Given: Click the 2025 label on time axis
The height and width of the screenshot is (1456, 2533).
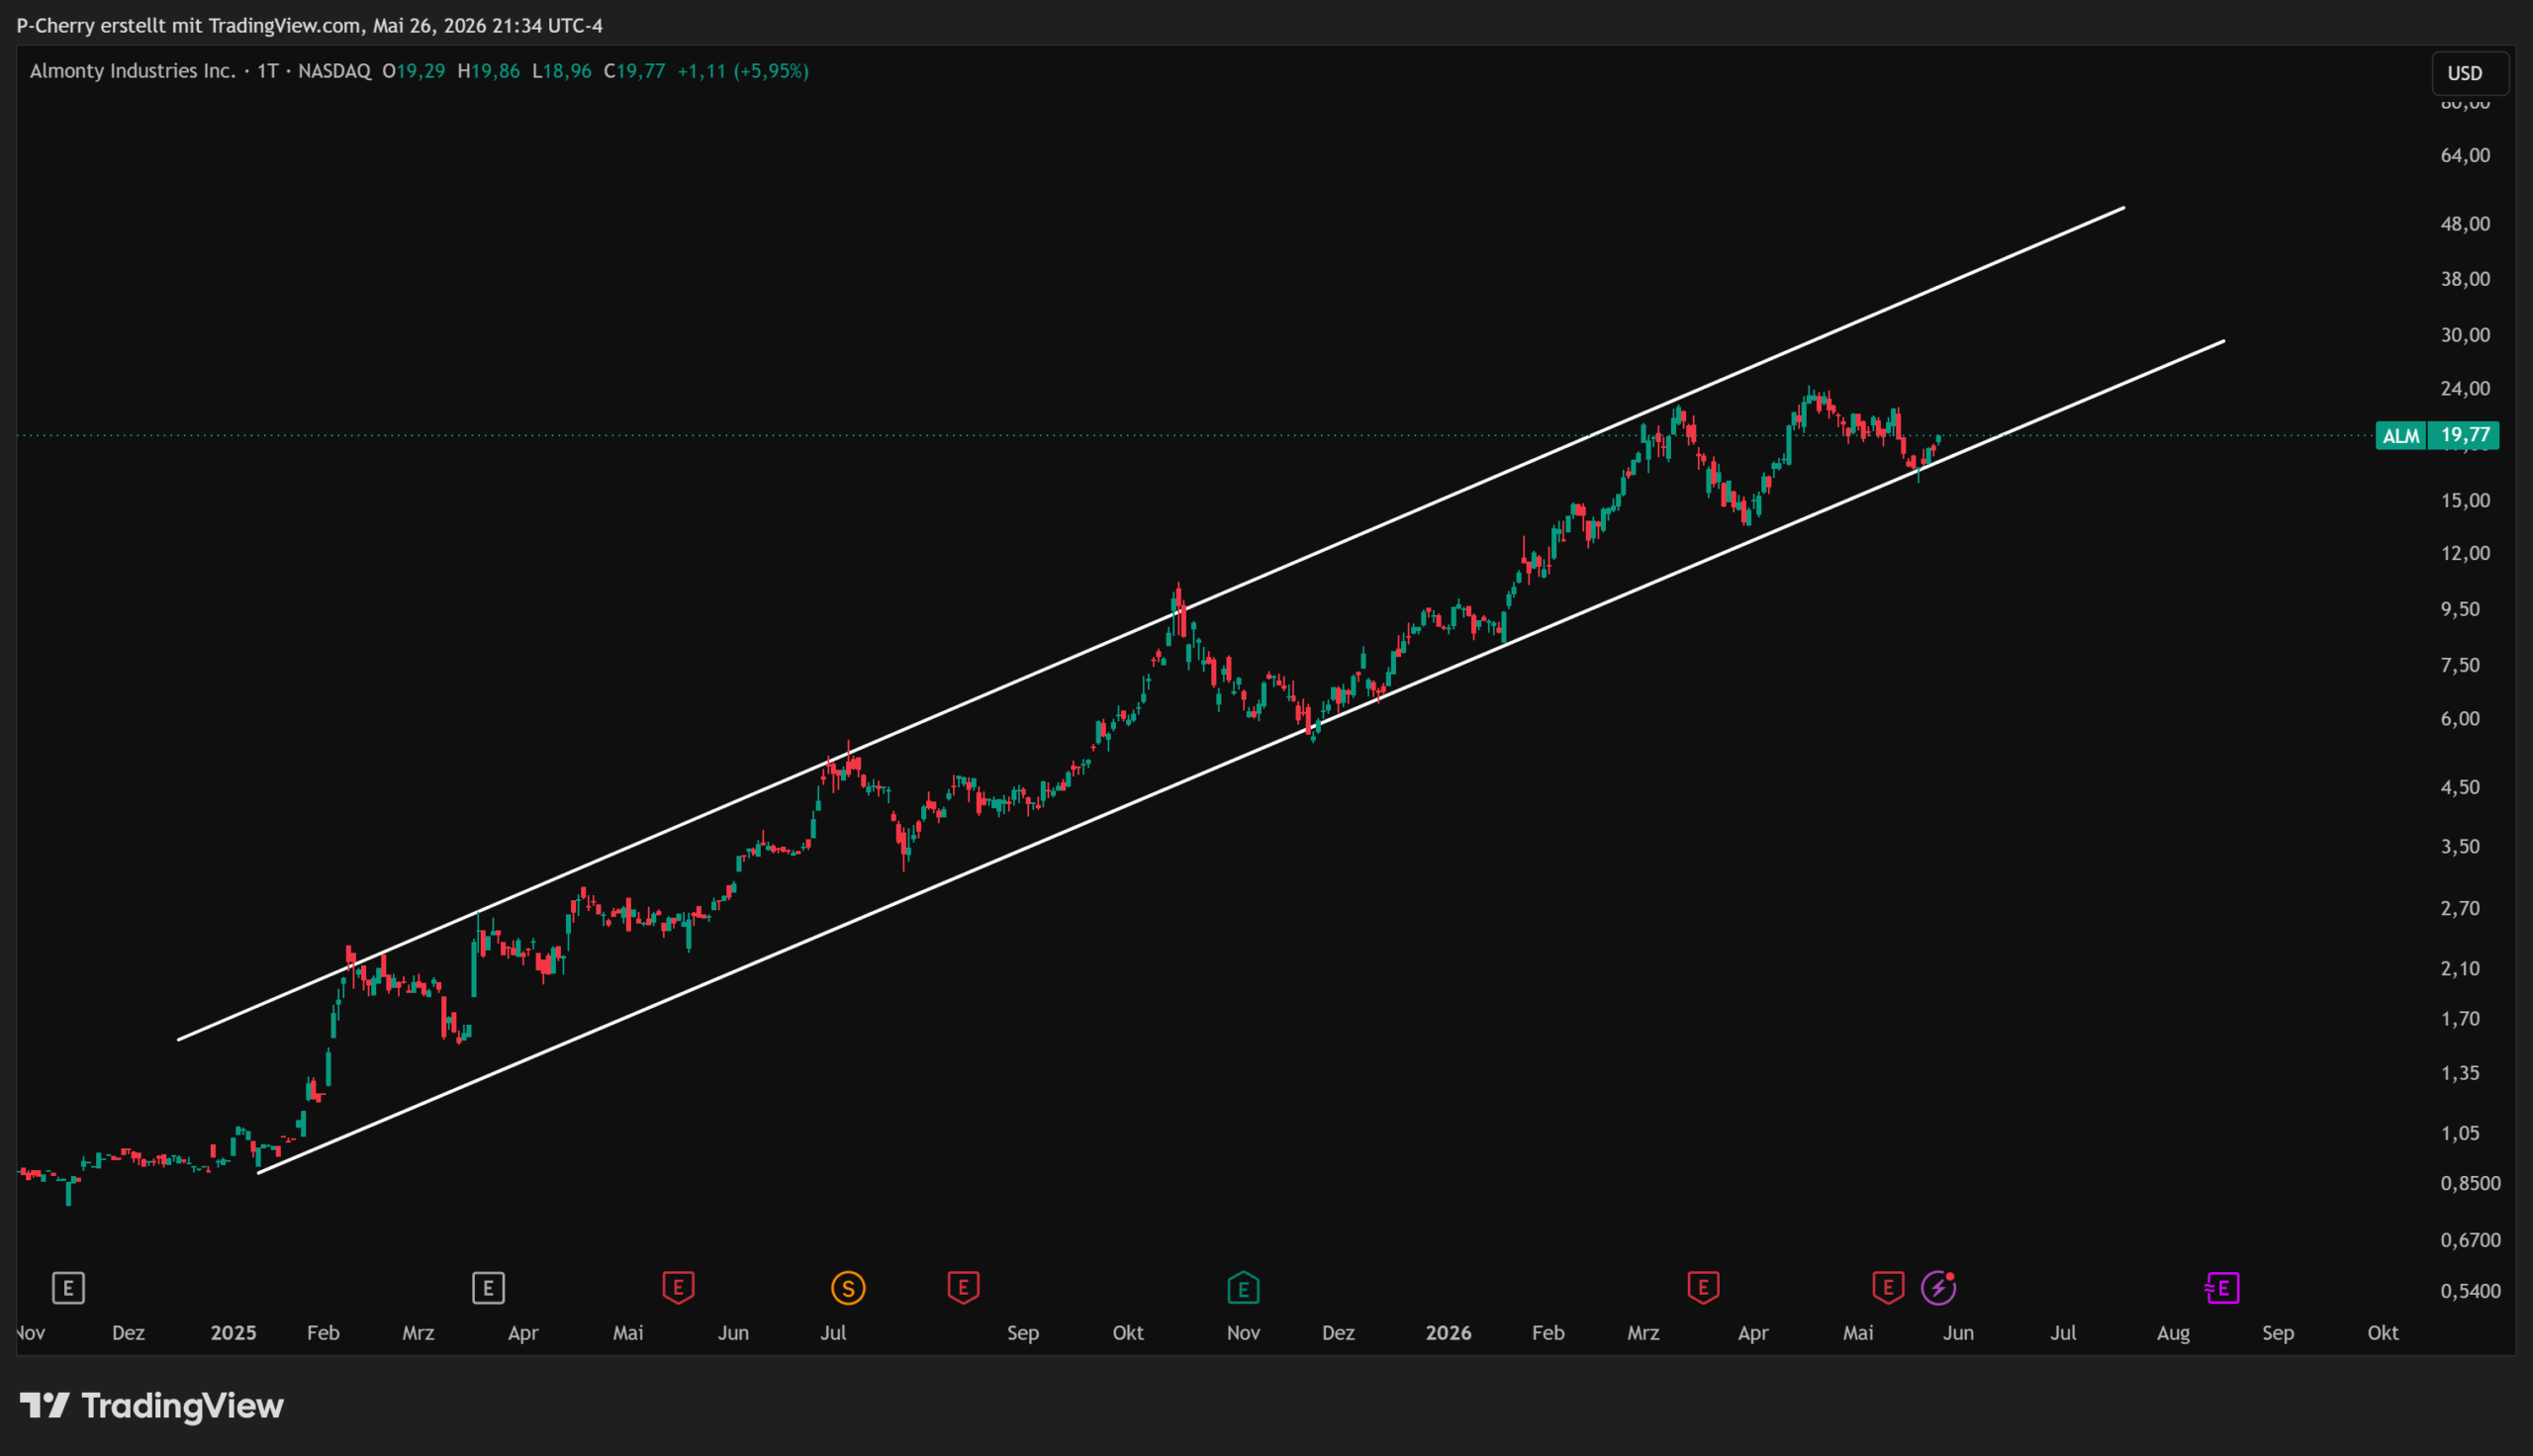Looking at the screenshot, I should click(x=233, y=1333).
